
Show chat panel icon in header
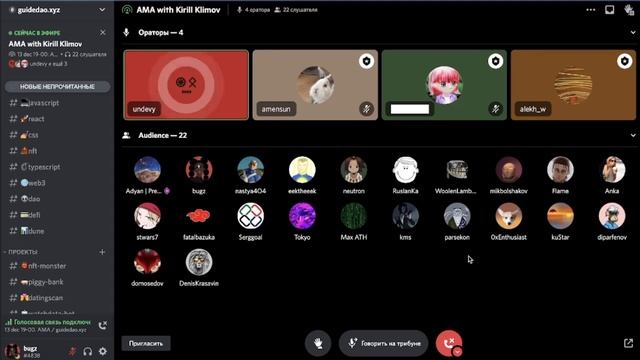point(609,10)
